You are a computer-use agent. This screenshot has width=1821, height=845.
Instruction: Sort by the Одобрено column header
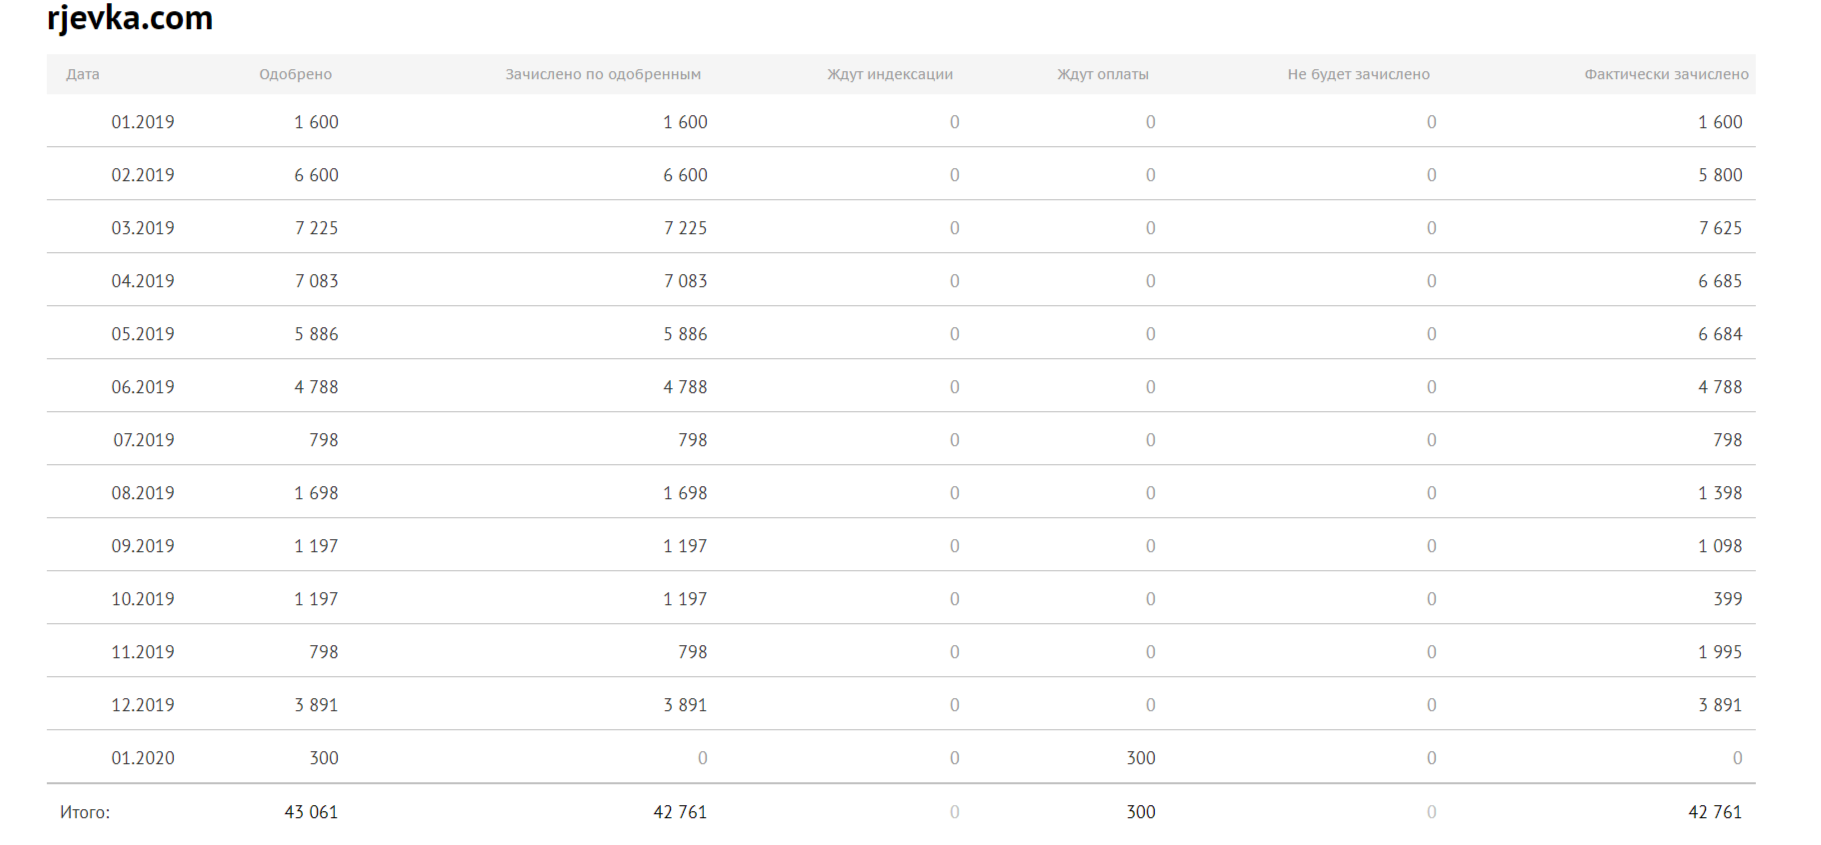tap(295, 74)
